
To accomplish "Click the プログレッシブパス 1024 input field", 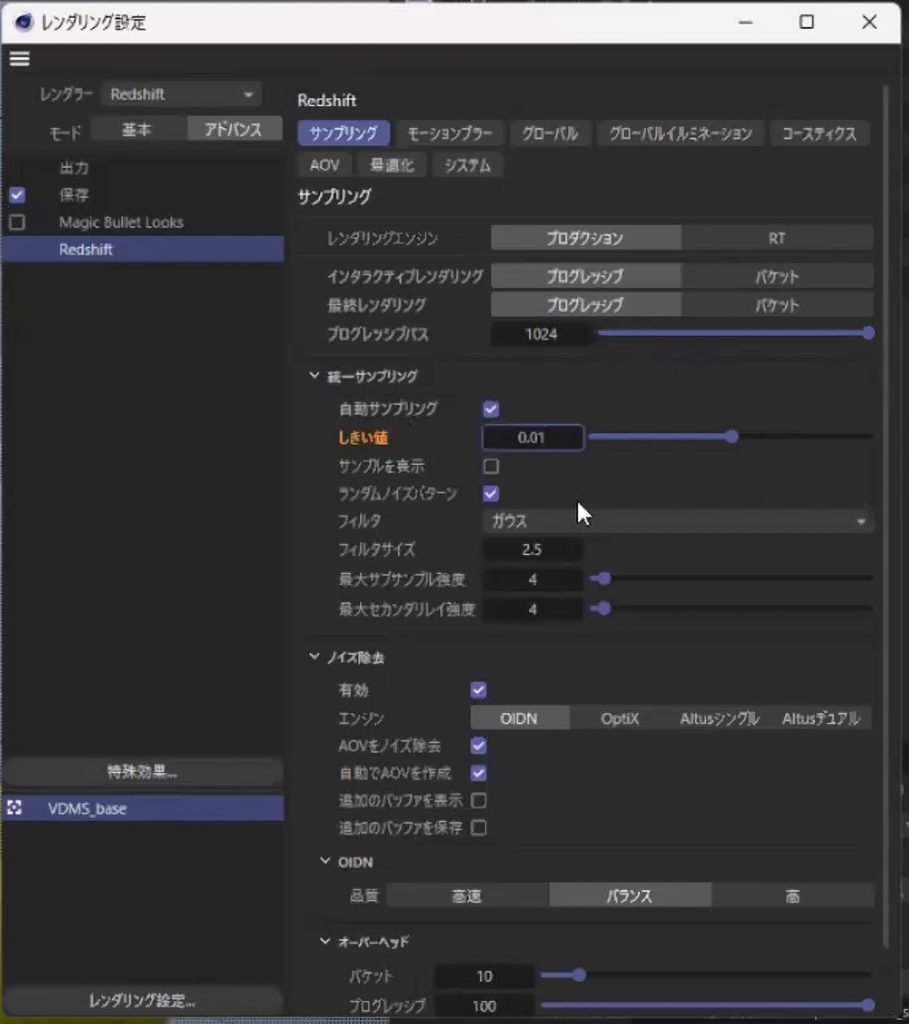I will point(541,334).
